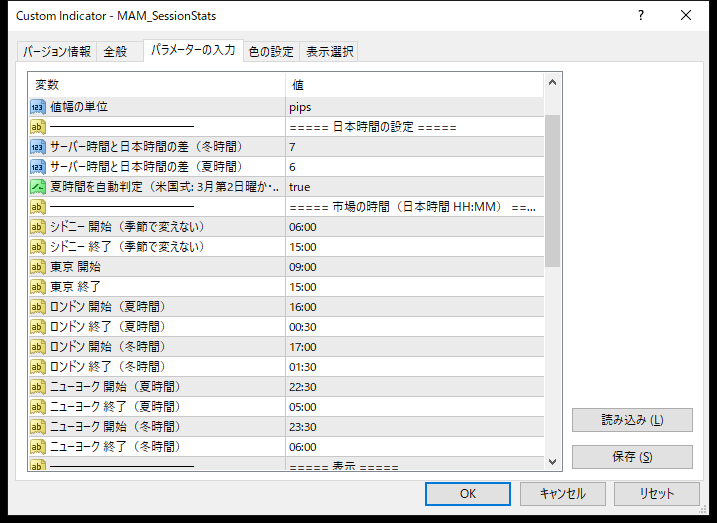Select the 16:00 value for ロンドン 開始（夏時間）

click(415, 307)
